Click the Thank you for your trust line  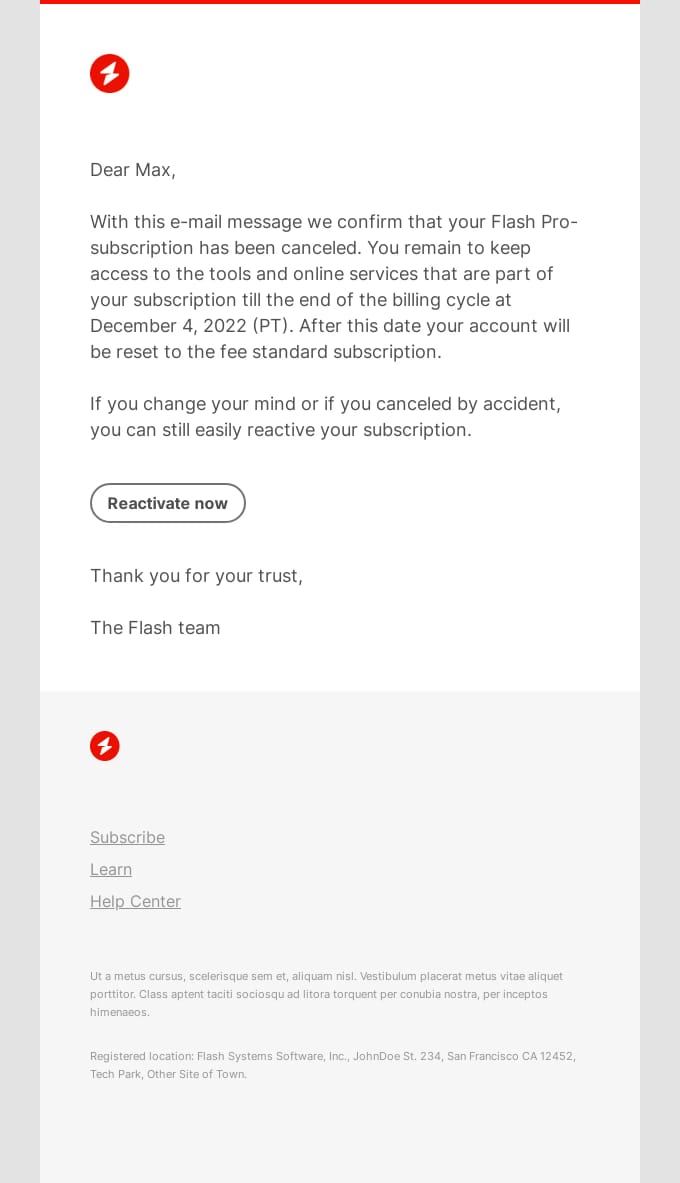(196, 575)
